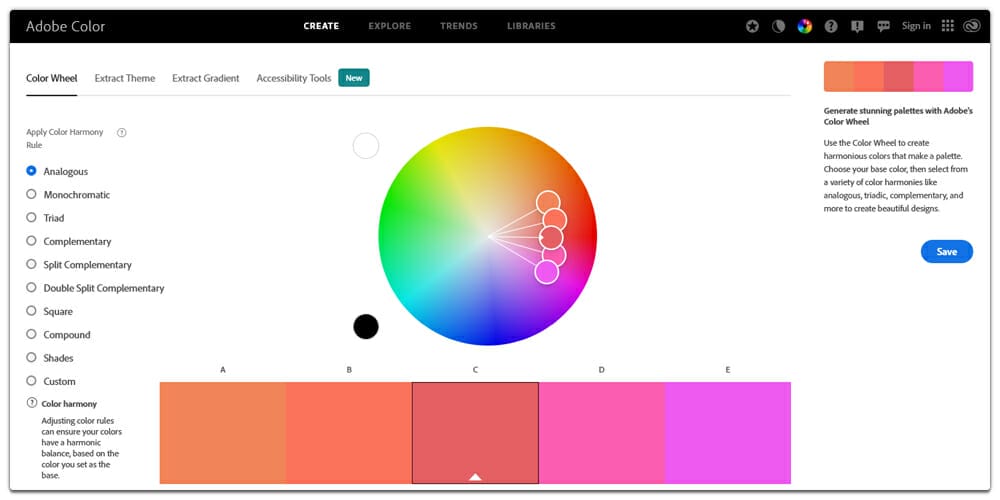Image resolution: width=1000 pixels, height=500 pixels.
Task: Click the New badge next to Accessibility Tools
Action: [354, 78]
